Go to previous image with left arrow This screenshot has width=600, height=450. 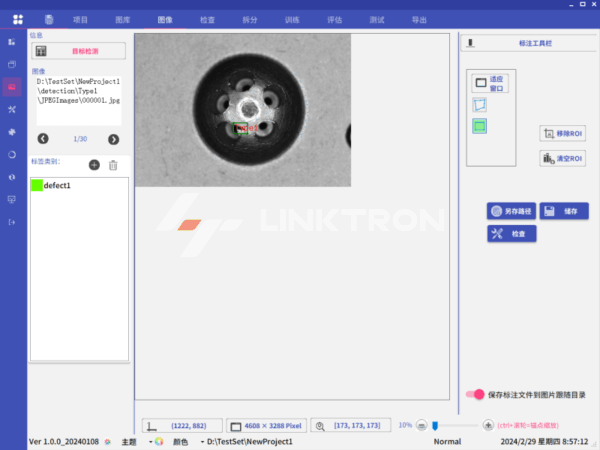click(43, 139)
